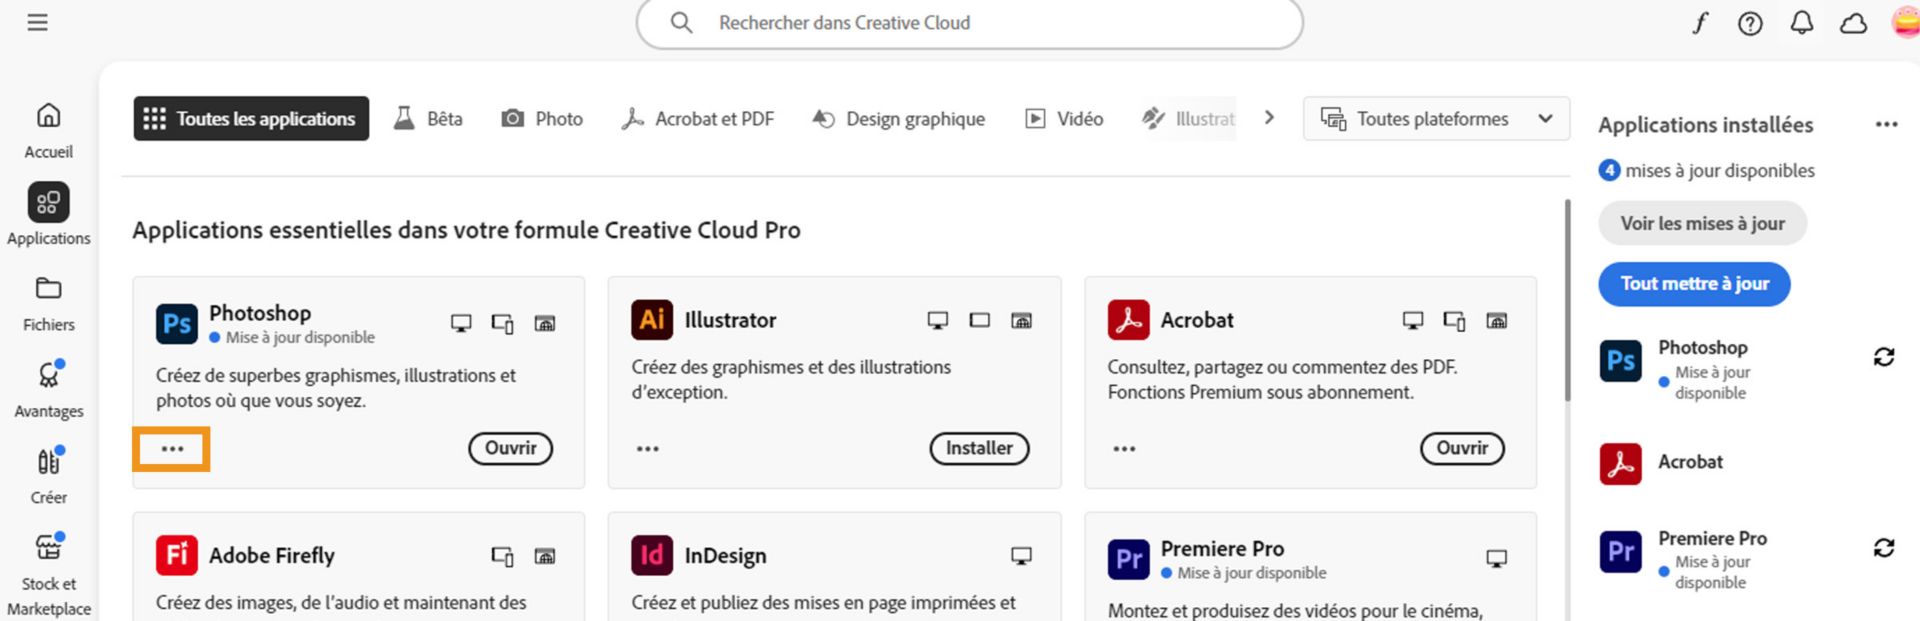Open Applications installées more options menu
The height and width of the screenshot is (621, 1920).
click(x=1886, y=125)
